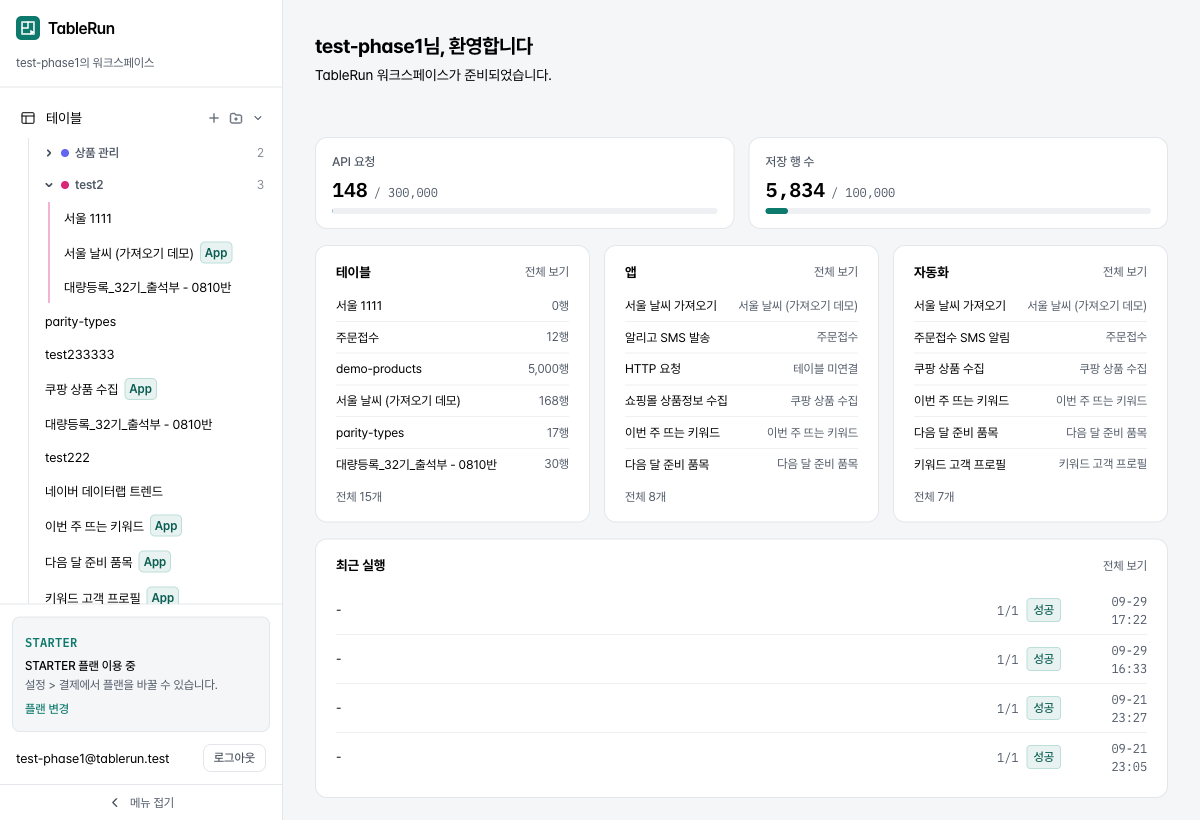Screen dimensions: 1200x820
Task: Collapse the 테이블 section chevron
Action: click(x=258, y=118)
